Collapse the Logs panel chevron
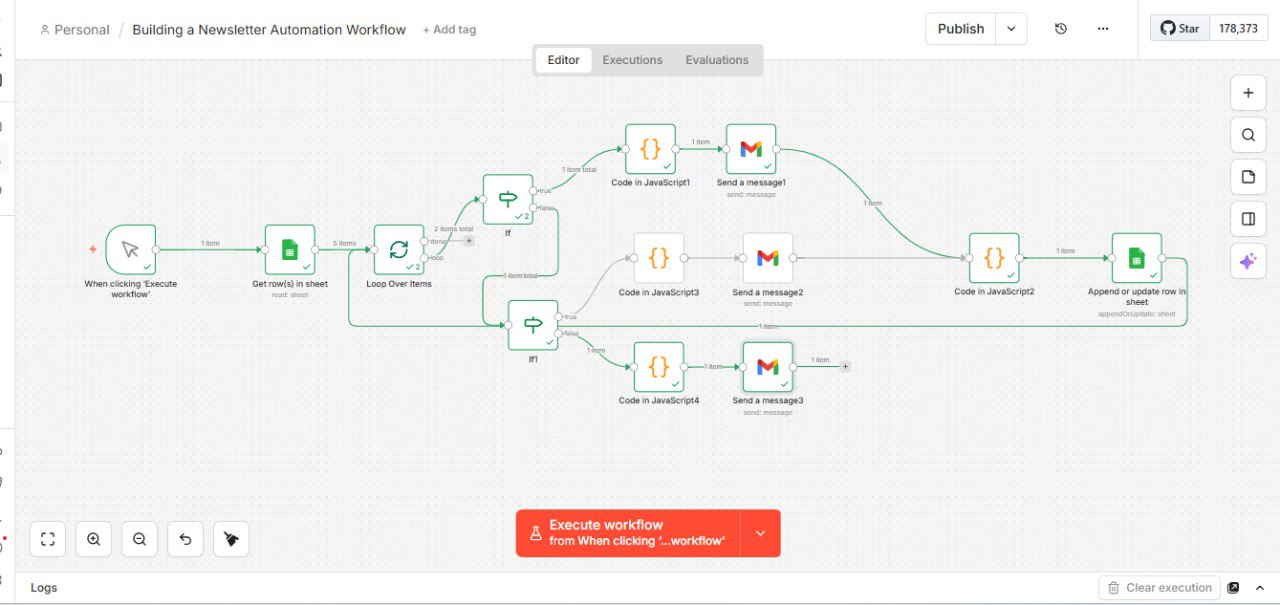The width and height of the screenshot is (1280, 605). coord(1260,588)
